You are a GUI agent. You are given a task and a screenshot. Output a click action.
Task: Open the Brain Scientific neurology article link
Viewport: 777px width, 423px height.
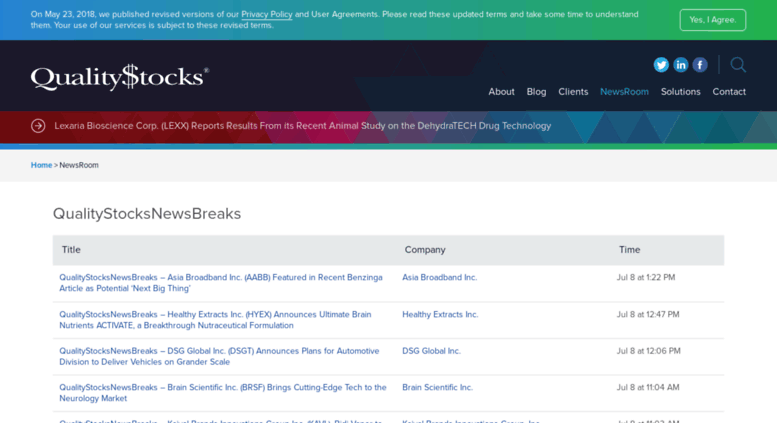pos(222,393)
